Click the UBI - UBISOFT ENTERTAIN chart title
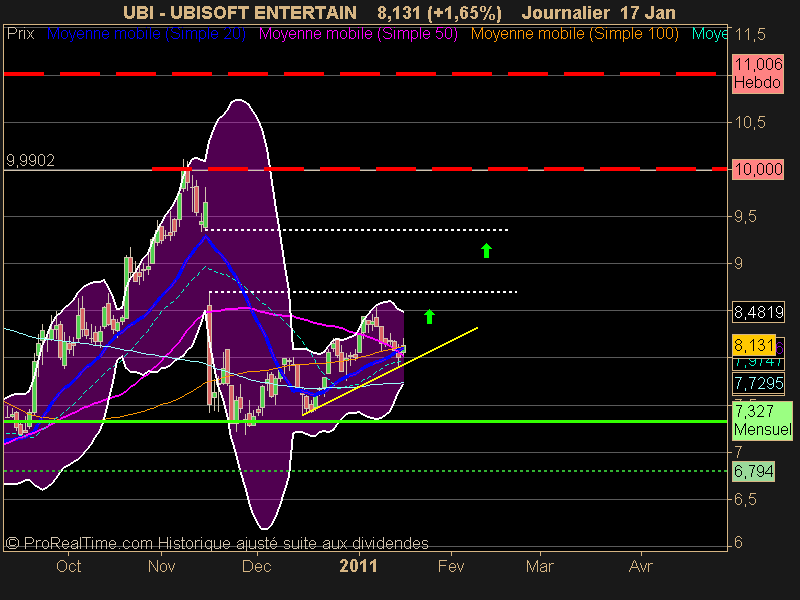 pos(240,12)
